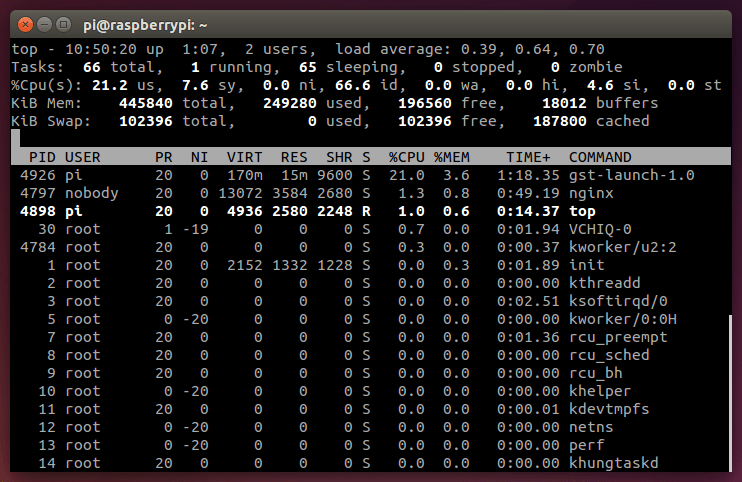
Task: Click the COMMAND column header
Action: pyautogui.click(x=600, y=157)
